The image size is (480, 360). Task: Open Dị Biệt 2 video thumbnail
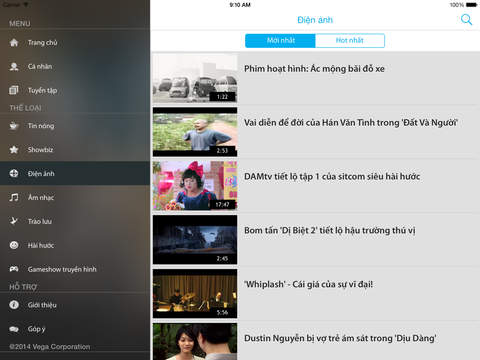click(195, 240)
